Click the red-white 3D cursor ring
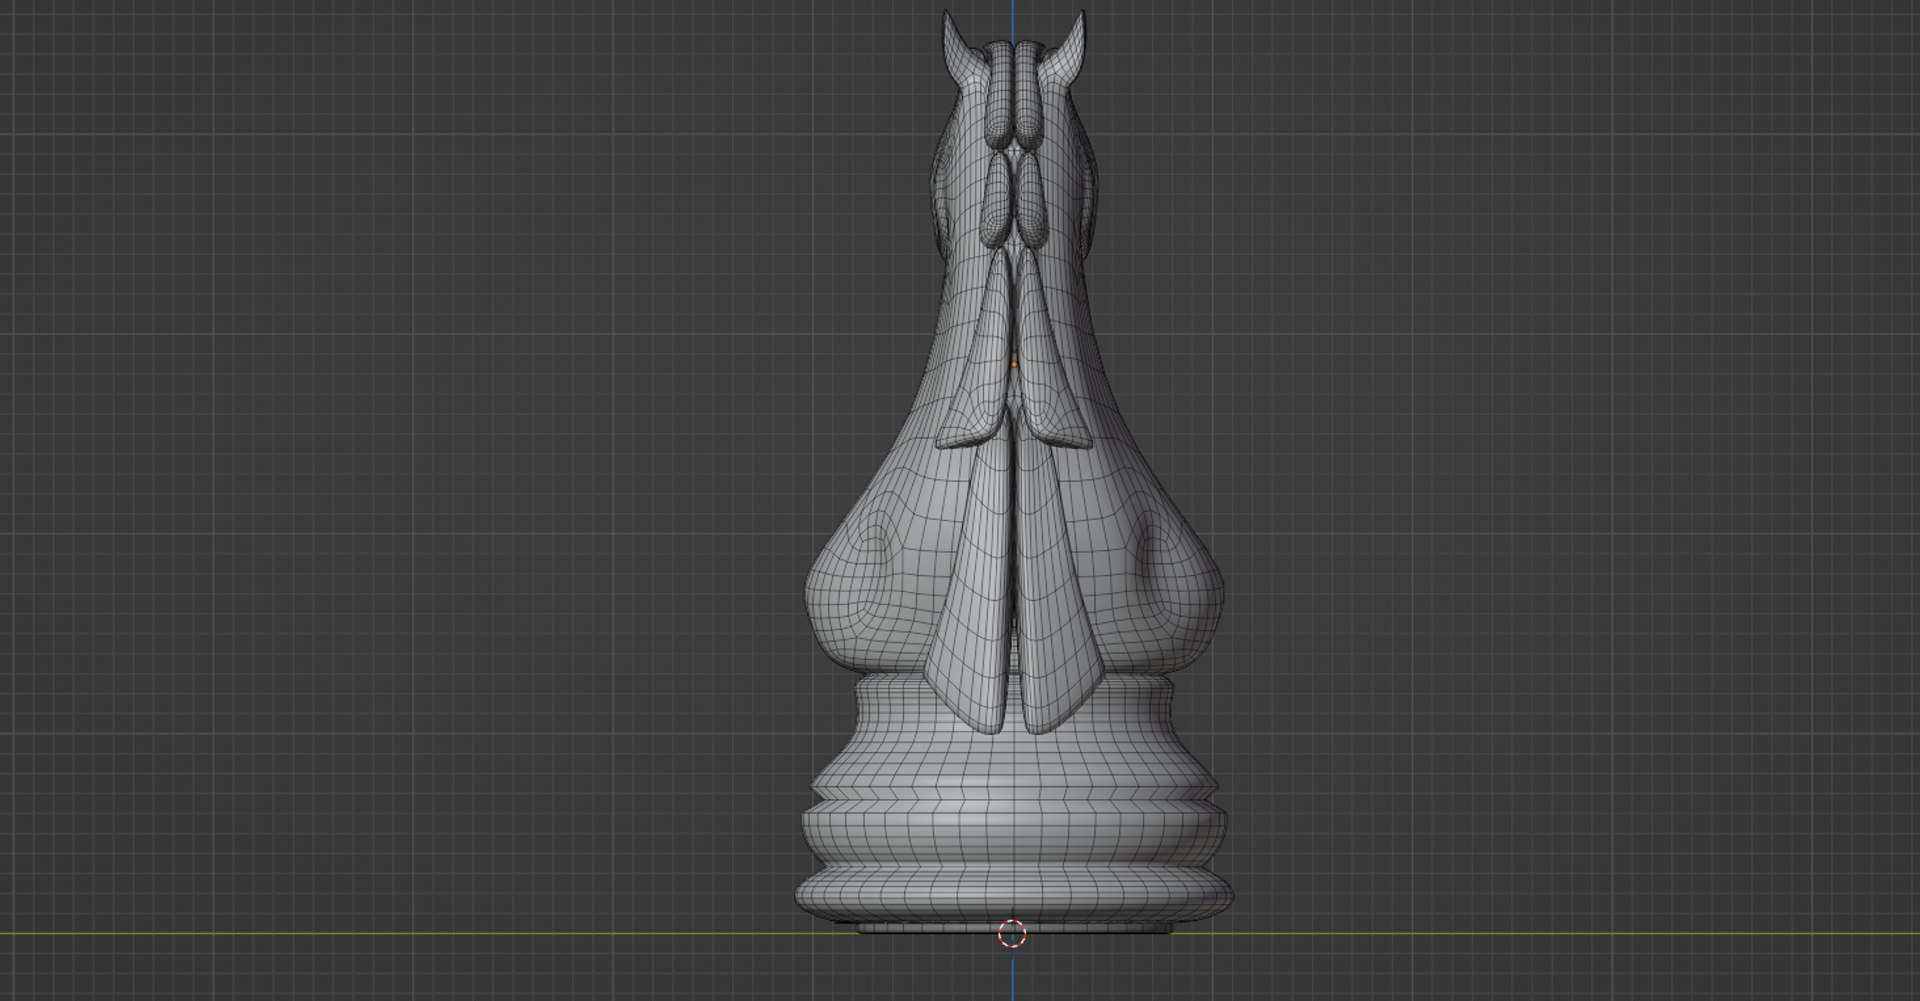 coord(1012,934)
